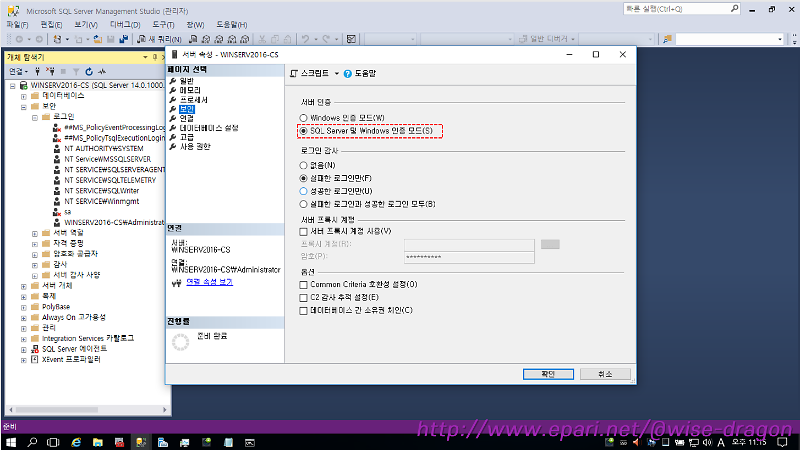Click the find icon beside the search combo box
Screen dimensions: 800x450
(x=667, y=39)
